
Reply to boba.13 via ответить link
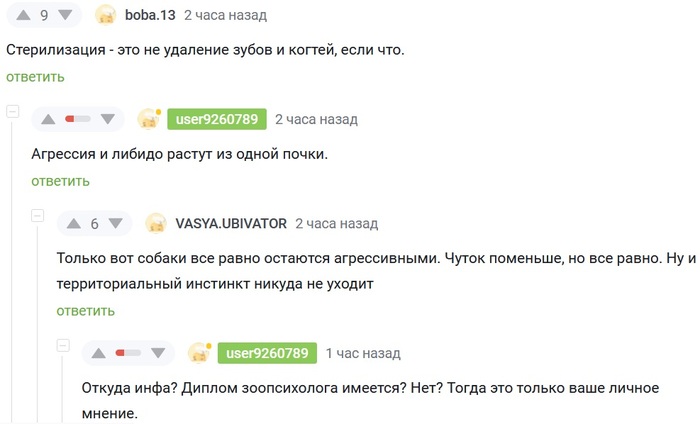coord(35,77)
